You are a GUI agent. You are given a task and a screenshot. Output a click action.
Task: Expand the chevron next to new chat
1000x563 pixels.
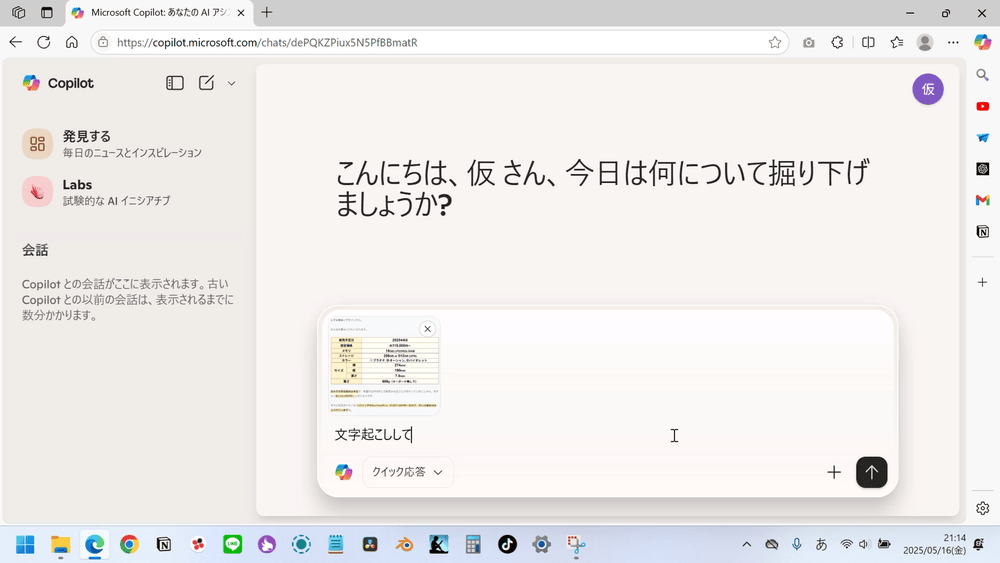[231, 83]
